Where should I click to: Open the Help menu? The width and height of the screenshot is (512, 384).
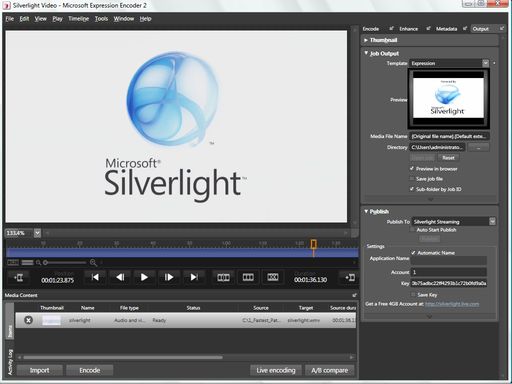click(x=145, y=19)
